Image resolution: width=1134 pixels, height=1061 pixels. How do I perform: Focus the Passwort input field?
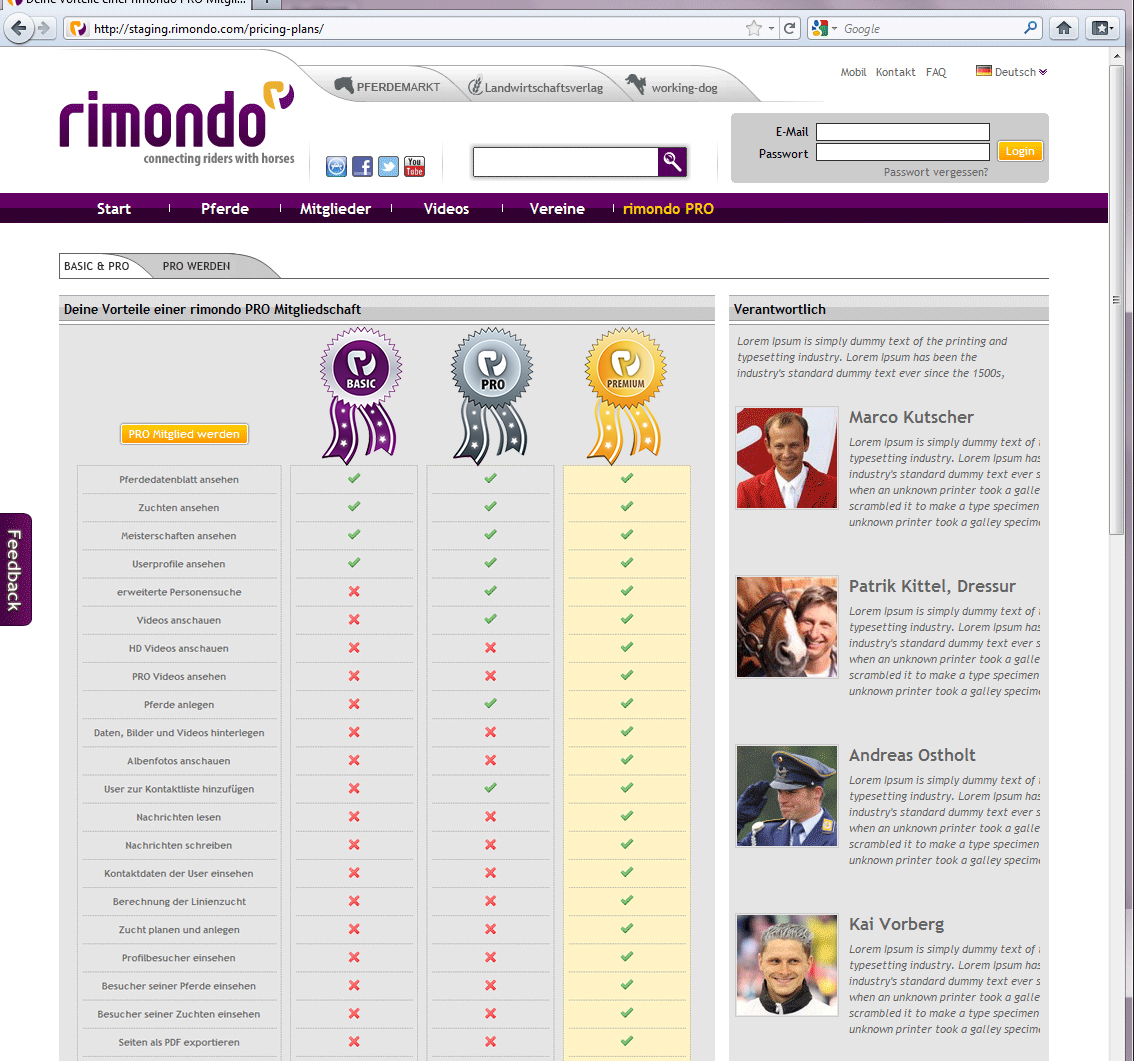tap(903, 152)
